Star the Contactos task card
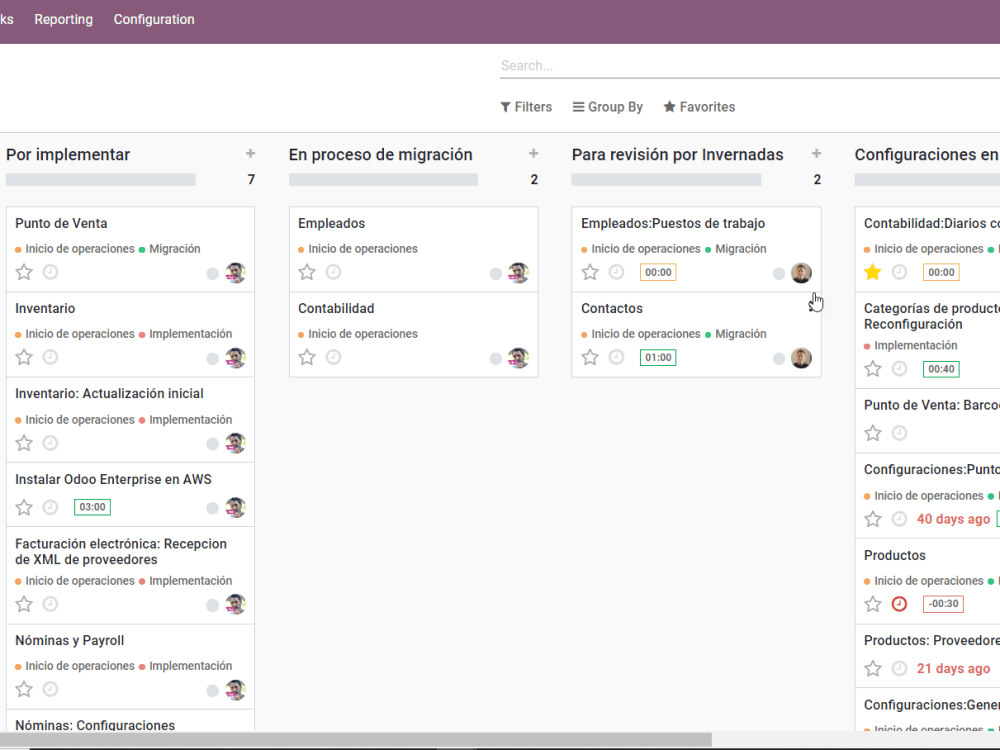The image size is (1000, 750). (x=590, y=357)
